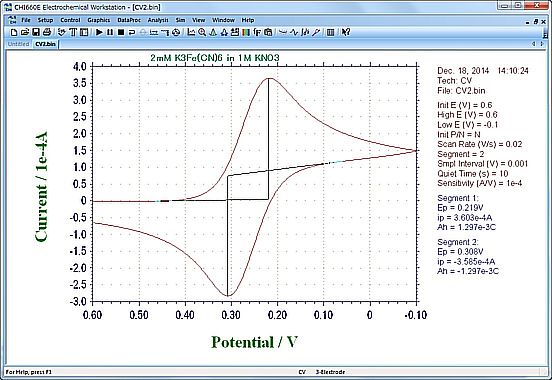Image resolution: width=552 pixels, height=380 pixels.
Task: Click the plot title '2mM K3Fe(CN)6 in 1M KNO3'
Action: point(215,57)
